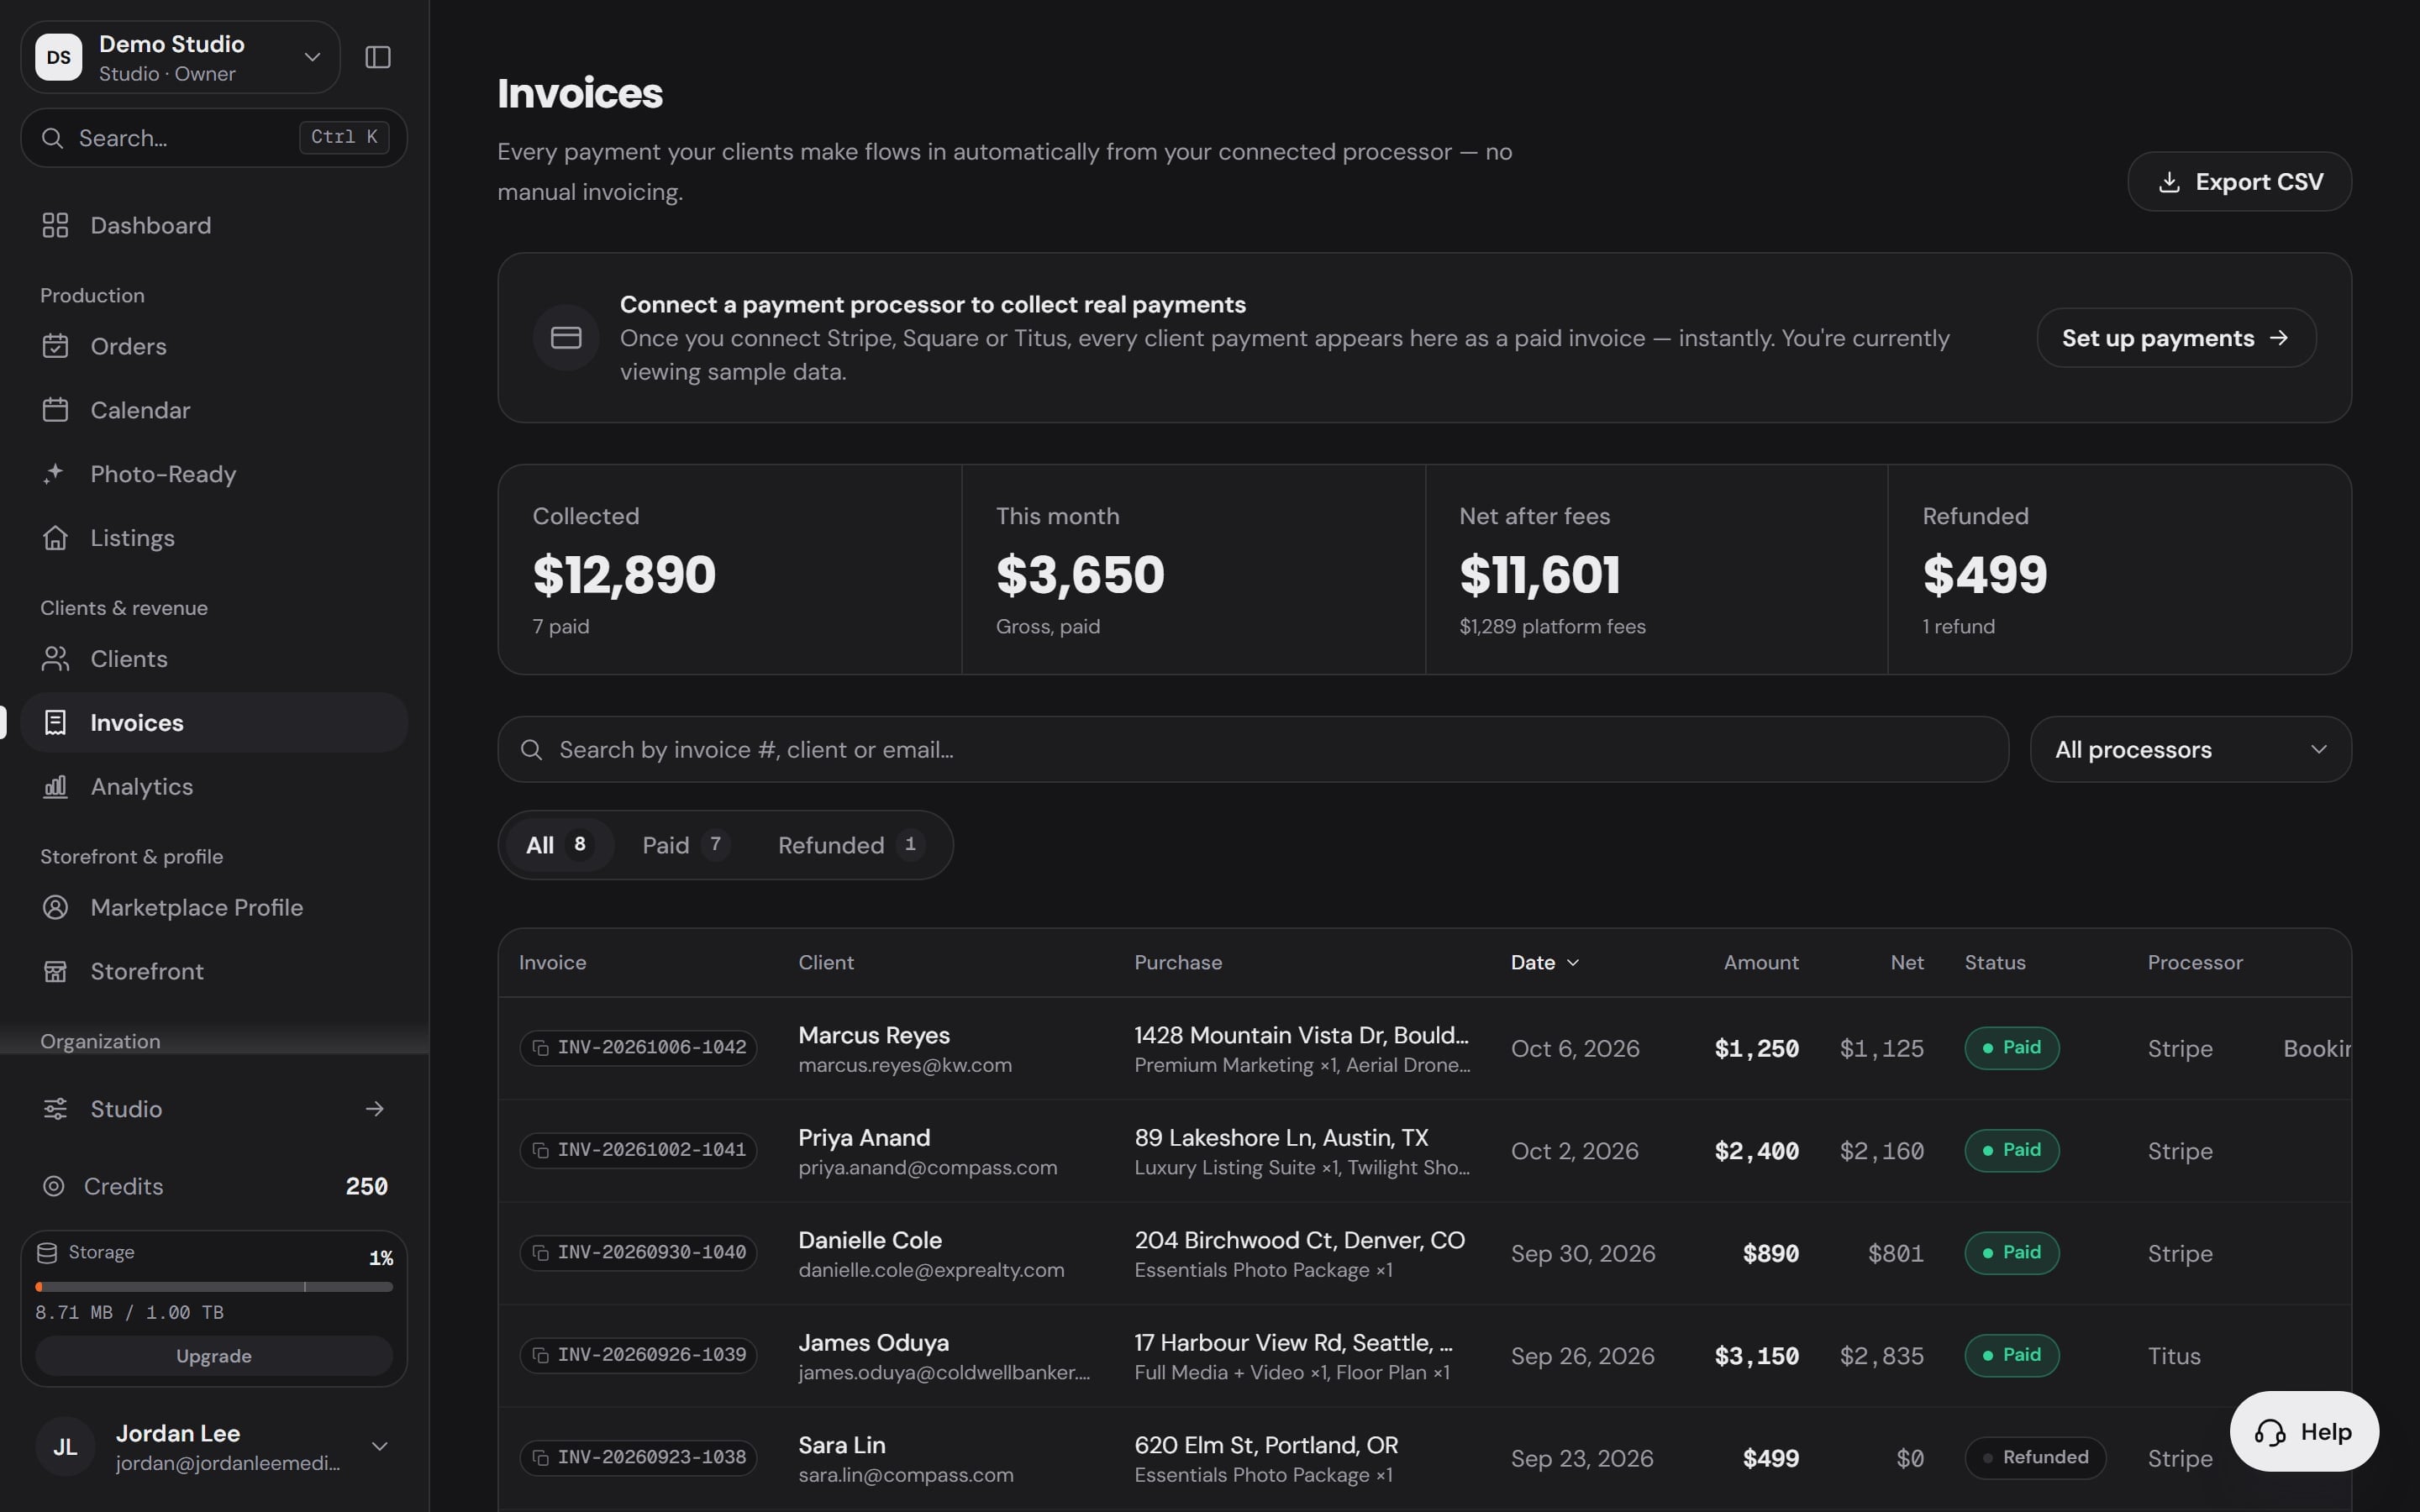Focus the invoice search input
Viewport: 2420px width, 1512px height.
pyautogui.click(x=1253, y=750)
